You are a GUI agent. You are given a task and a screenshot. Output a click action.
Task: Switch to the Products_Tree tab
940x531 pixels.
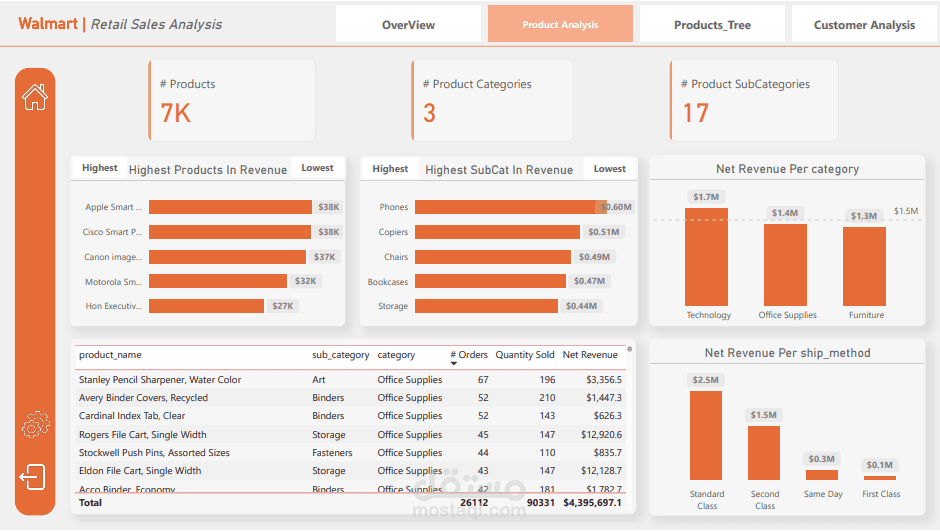tap(712, 25)
